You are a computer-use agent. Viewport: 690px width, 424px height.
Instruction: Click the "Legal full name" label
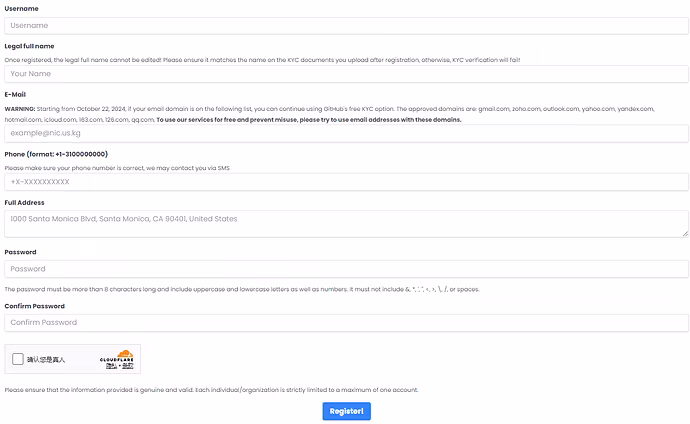coord(29,46)
